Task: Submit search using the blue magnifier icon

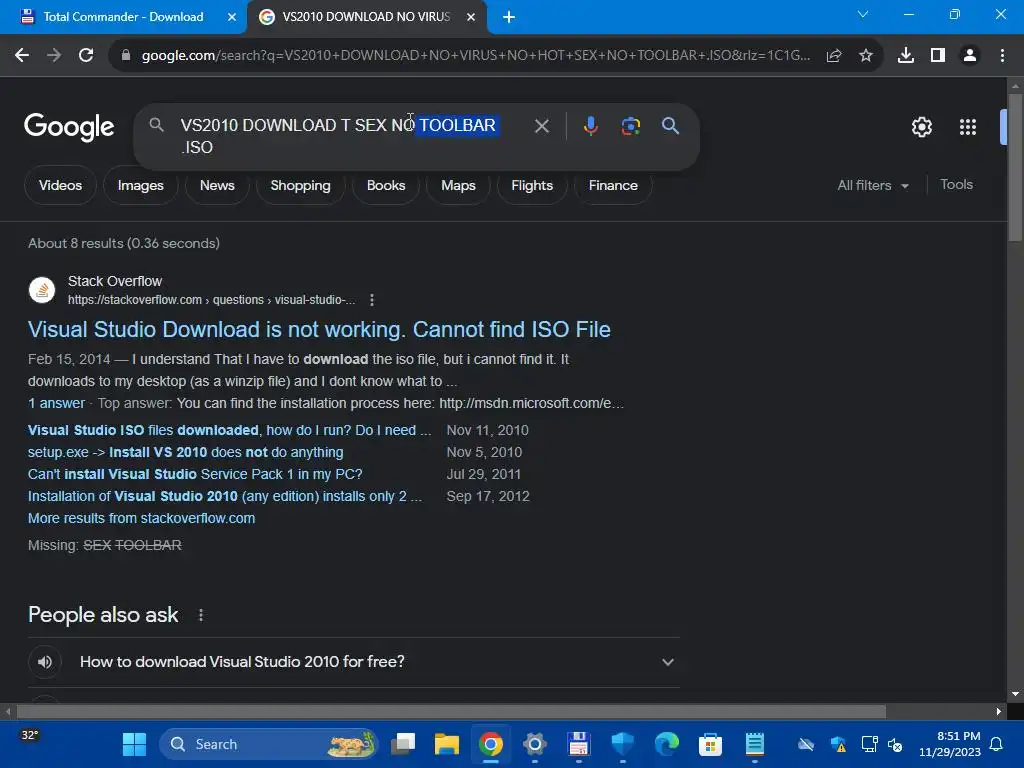Action: (x=670, y=126)
